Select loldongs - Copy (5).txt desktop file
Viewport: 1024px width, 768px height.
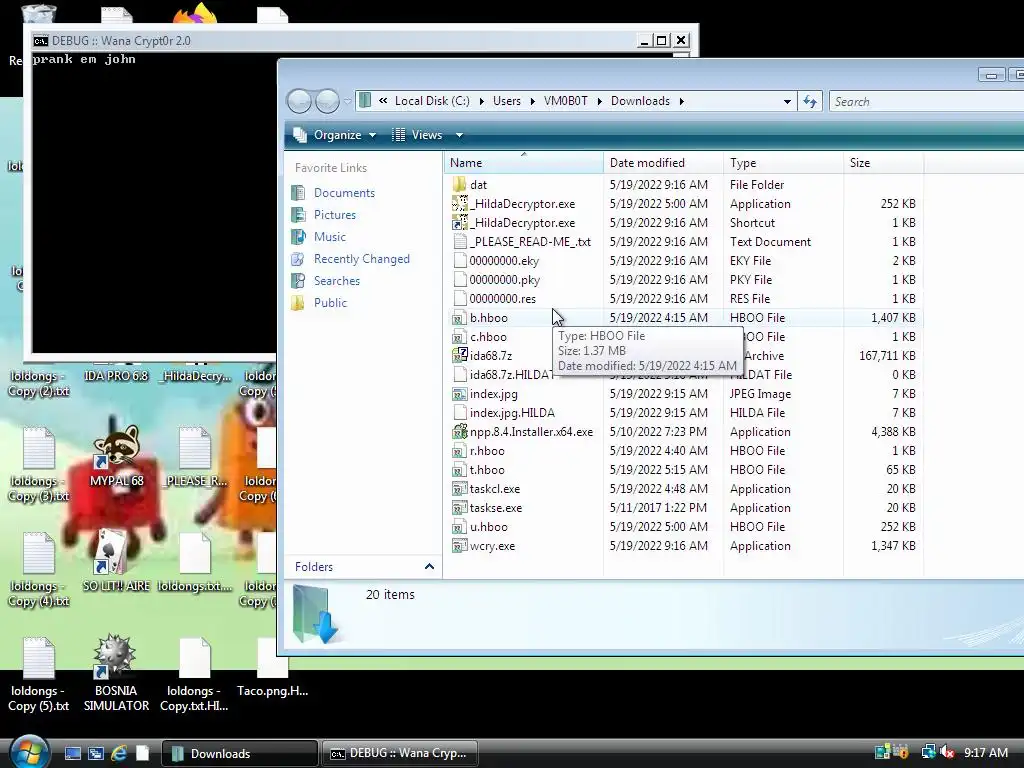[x=39, y=674]
